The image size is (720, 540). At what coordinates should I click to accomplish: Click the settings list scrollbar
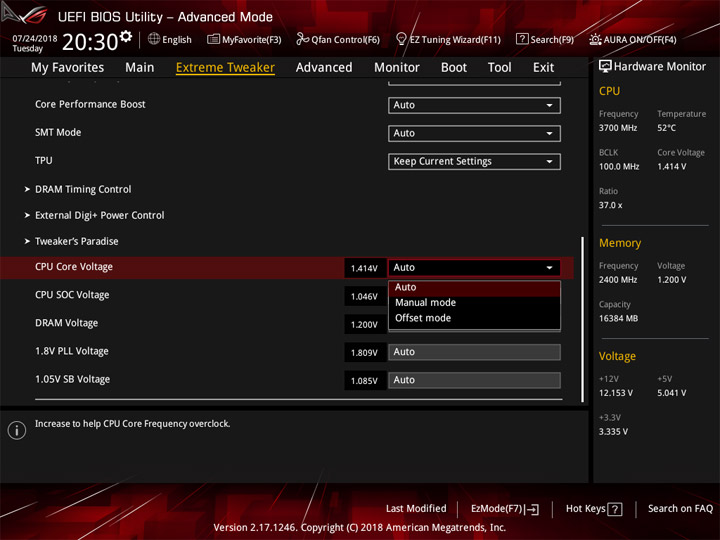coord(583,320)
